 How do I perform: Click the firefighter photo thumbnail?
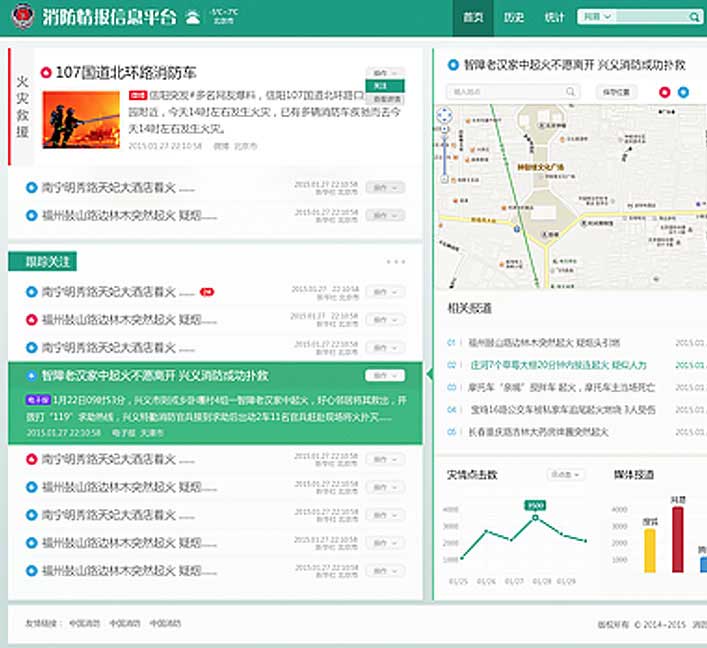point(75,120)
